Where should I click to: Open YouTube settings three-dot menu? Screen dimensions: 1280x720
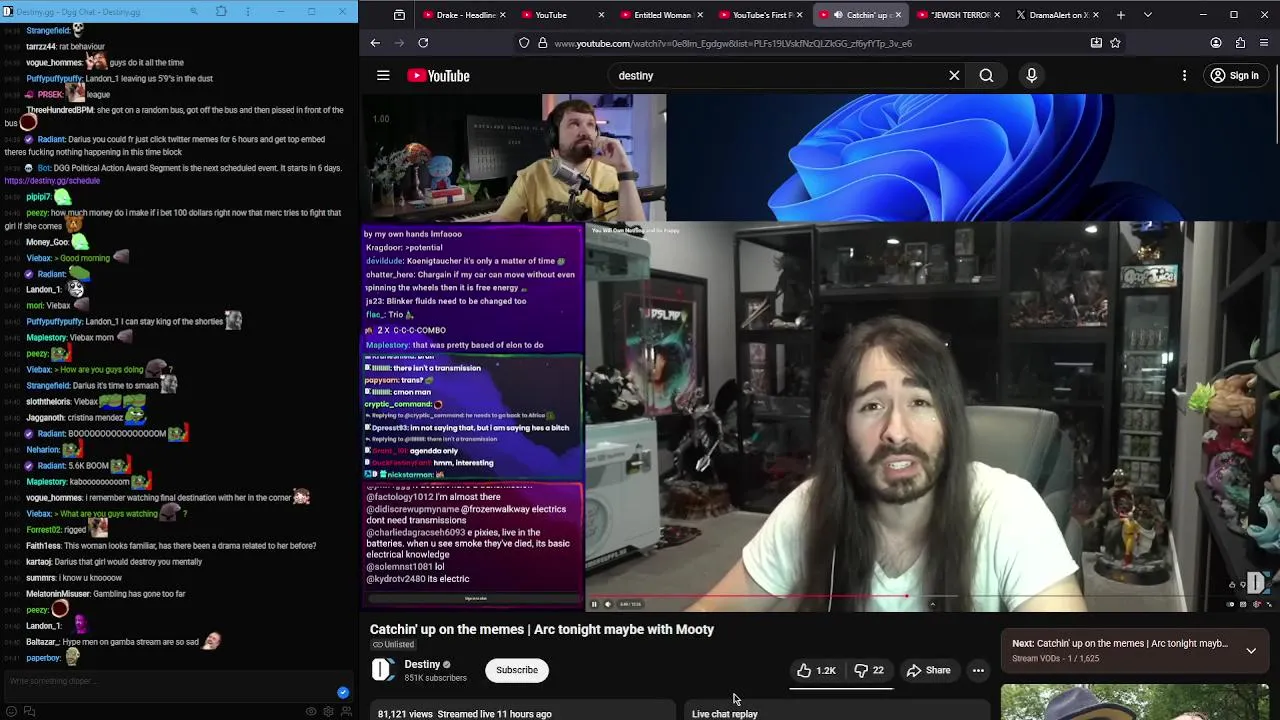[1184, 75]
